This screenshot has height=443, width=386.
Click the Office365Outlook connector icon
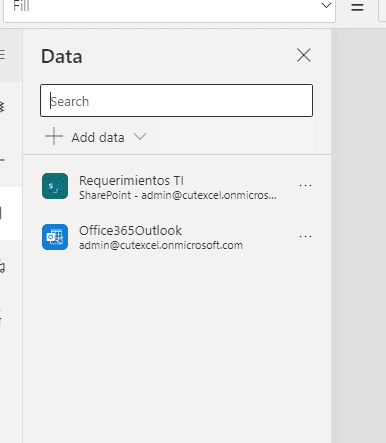(55, 237)
